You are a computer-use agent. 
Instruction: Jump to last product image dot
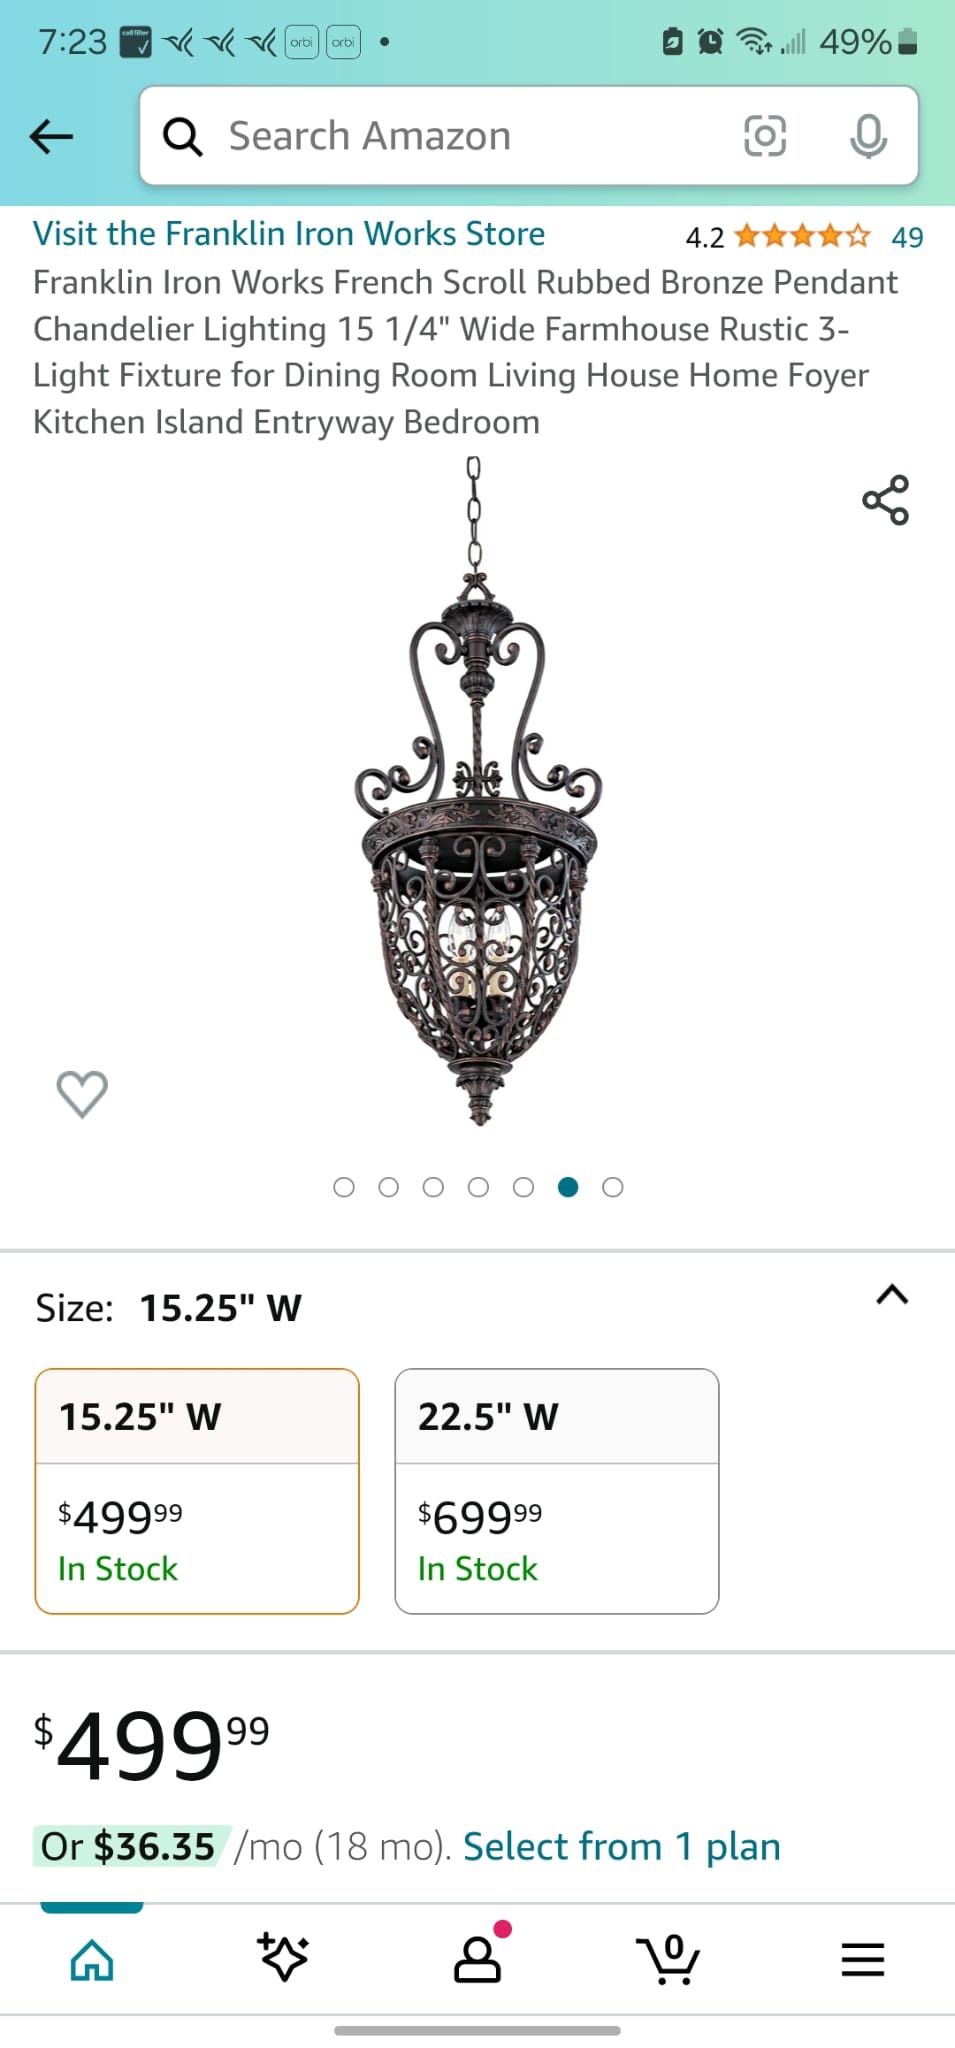tap(613, 1187)
